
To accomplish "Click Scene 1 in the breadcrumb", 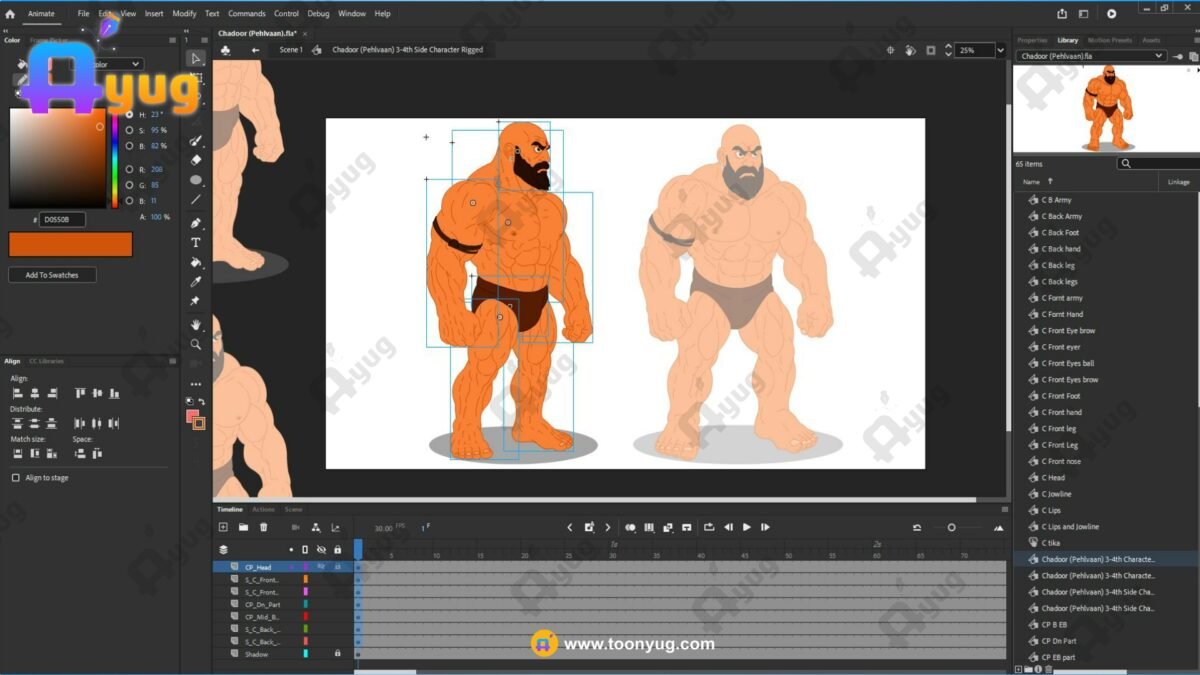I will 290,50.
